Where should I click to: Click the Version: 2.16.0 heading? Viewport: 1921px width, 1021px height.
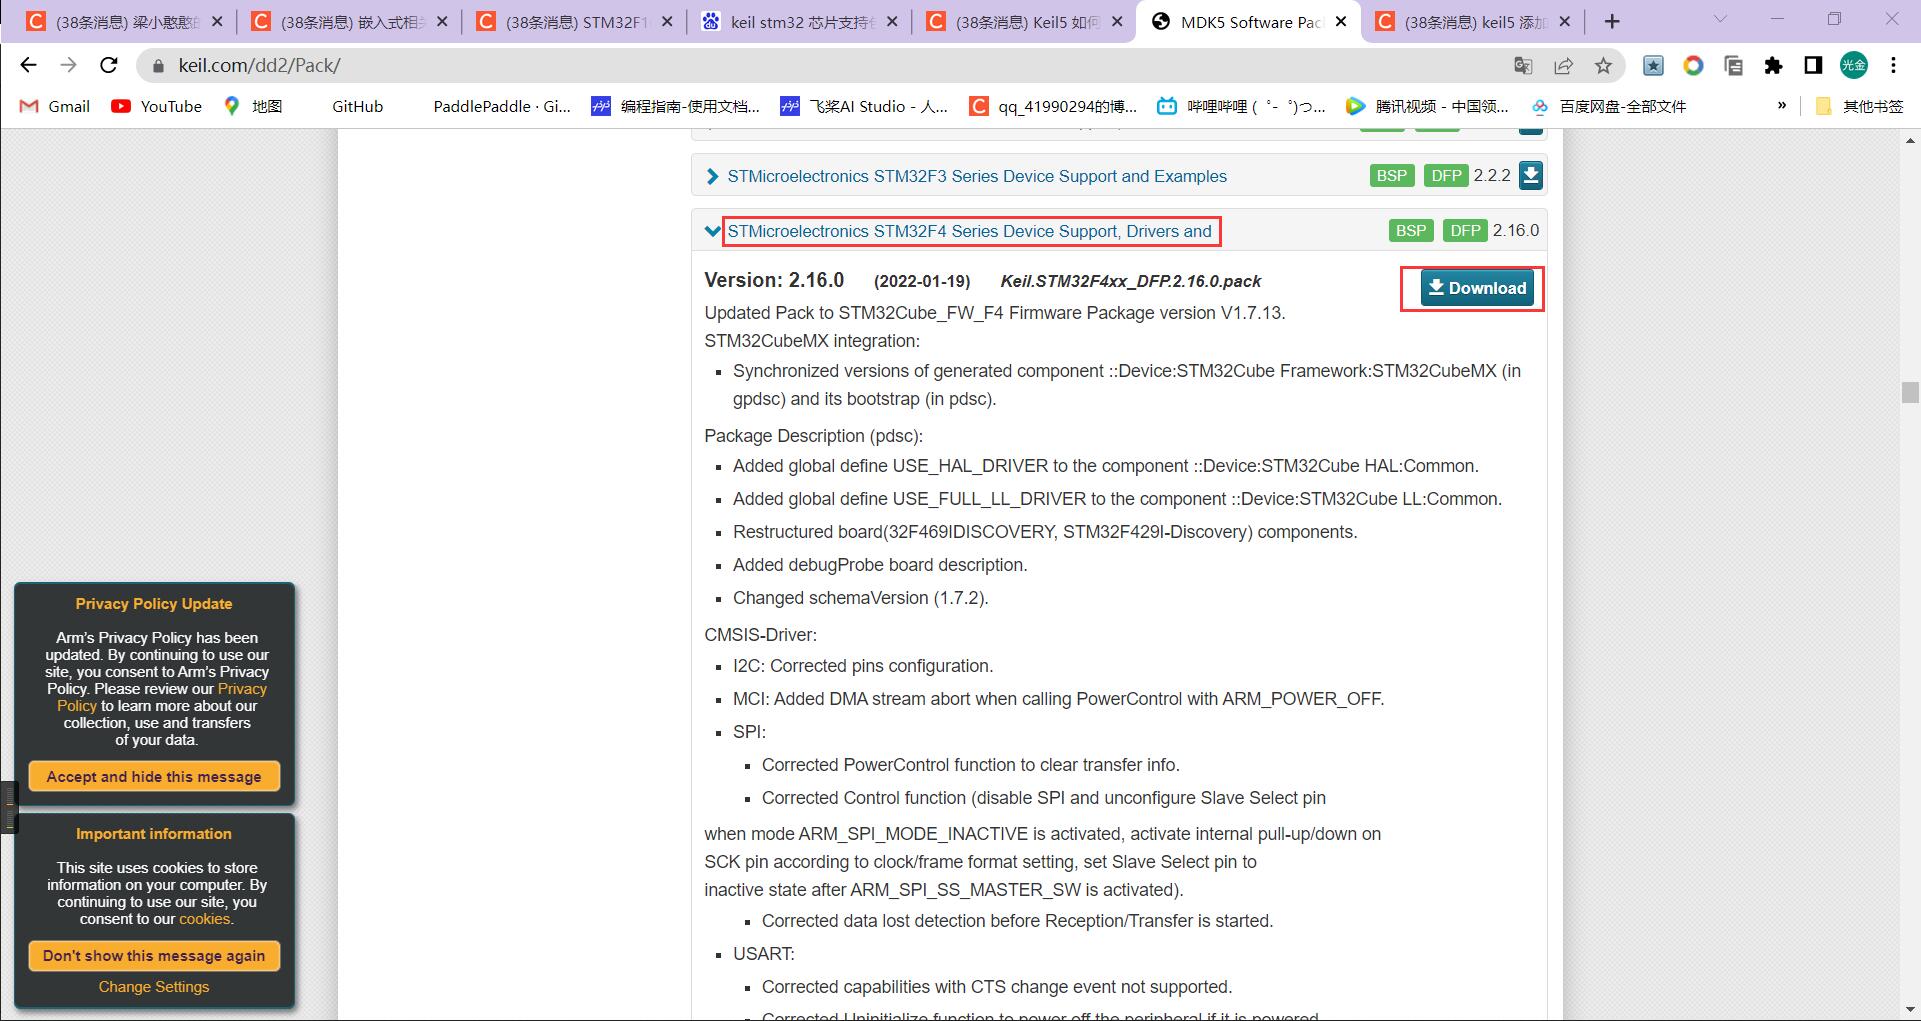coord(774,280)
